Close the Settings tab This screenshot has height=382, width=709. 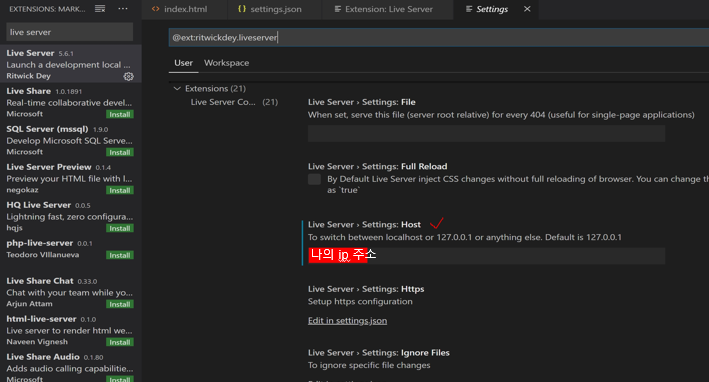pyautogui.click(x=527, y=9)
